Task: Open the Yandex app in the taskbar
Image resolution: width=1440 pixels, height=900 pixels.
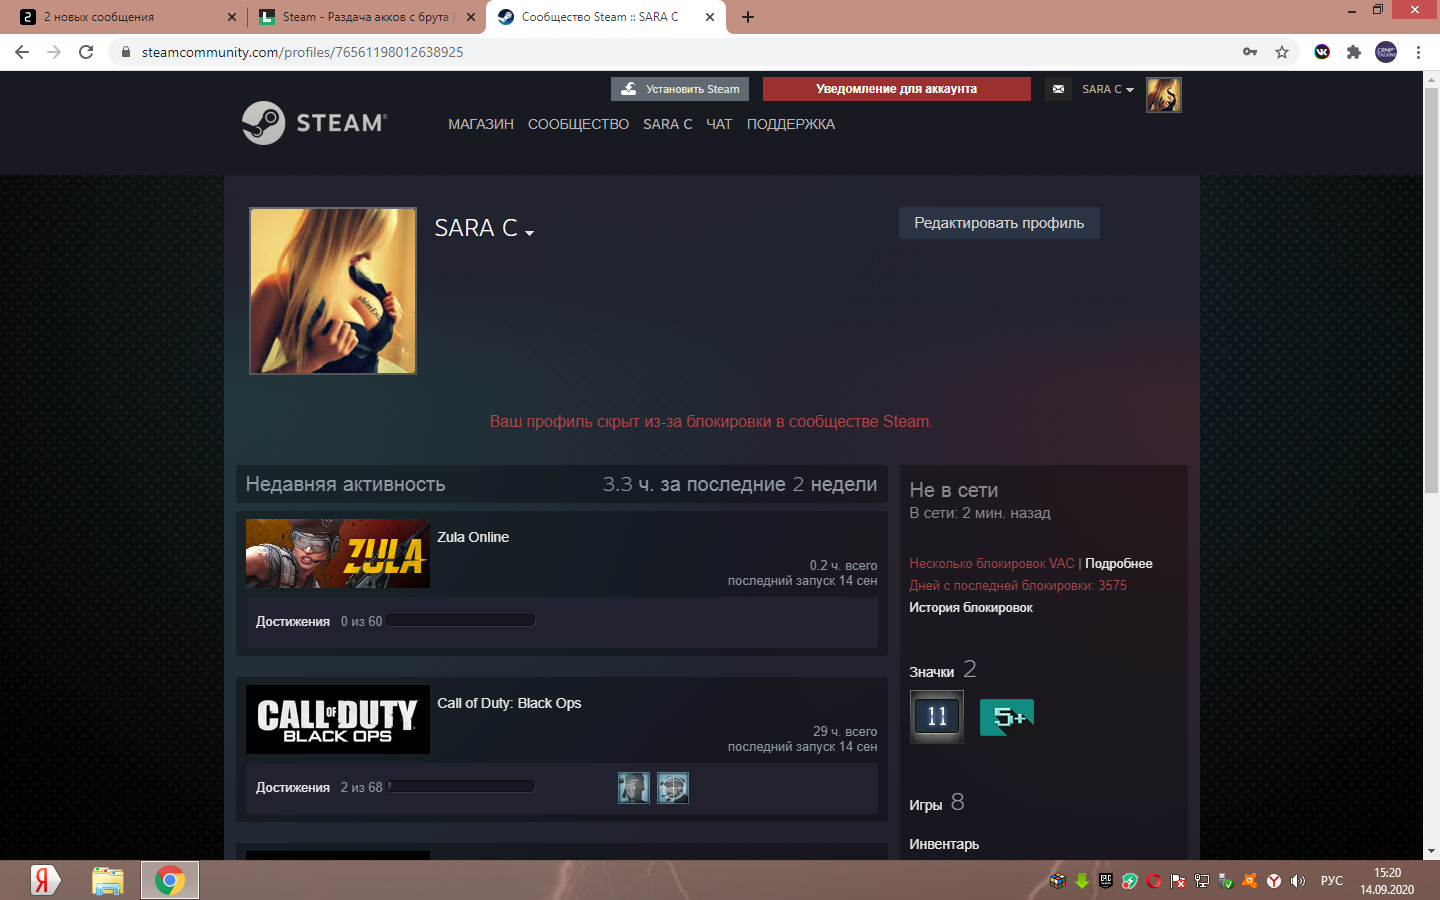Action: [45, 880]
